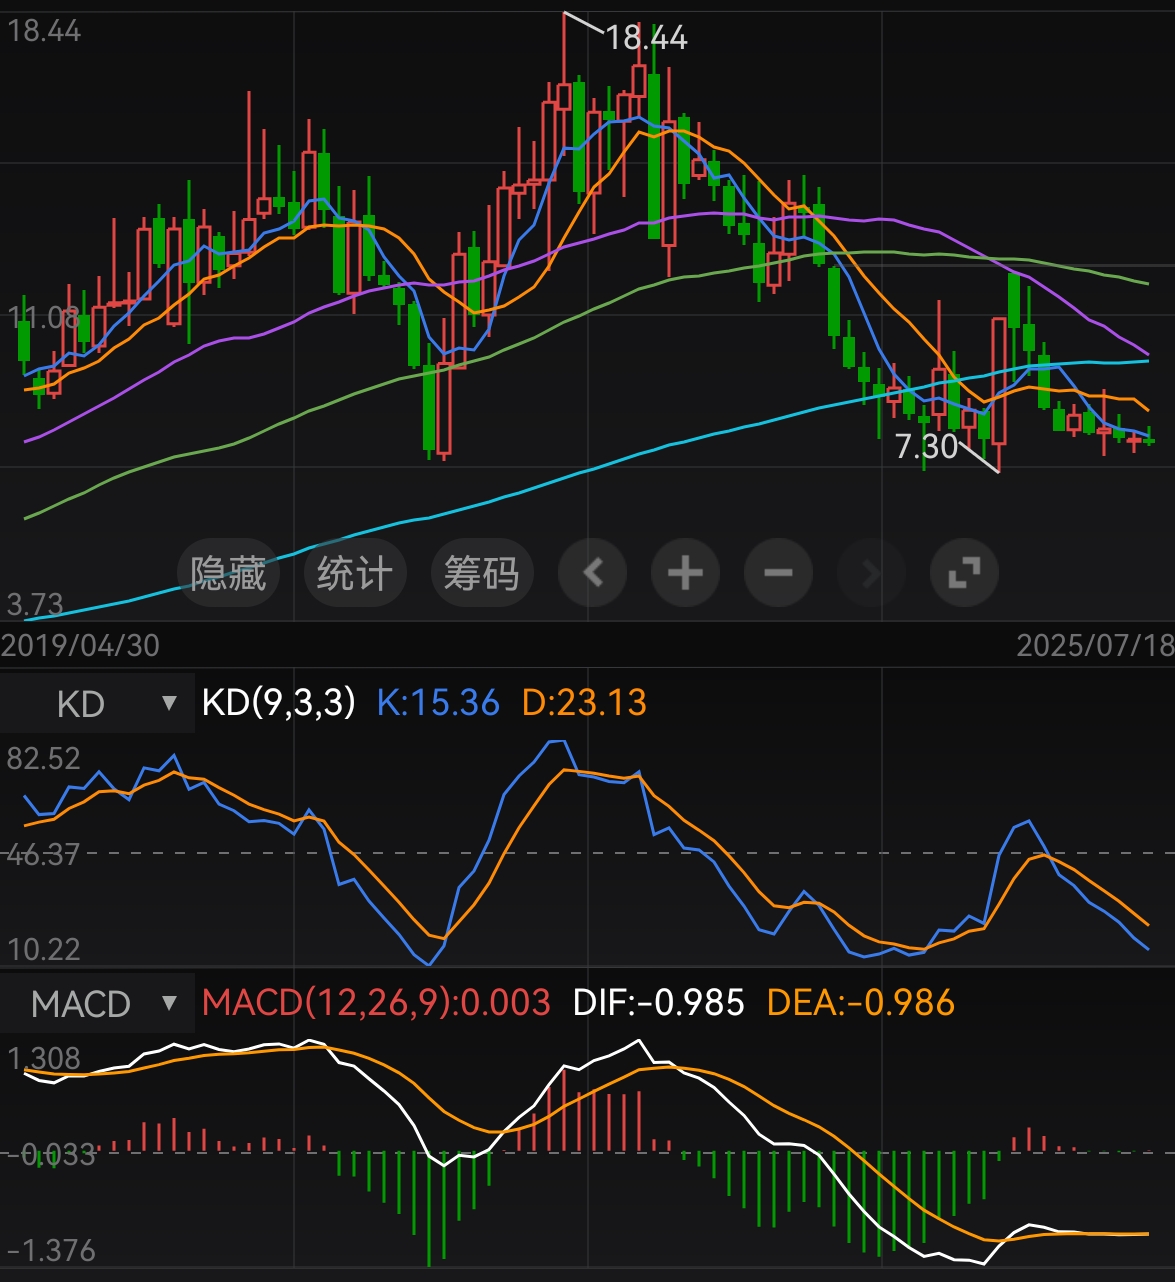Viewport: 1175px width, 1282px height.
Task: Open the MACD indicator dropdown
Action: click(x=97, y=1003)
